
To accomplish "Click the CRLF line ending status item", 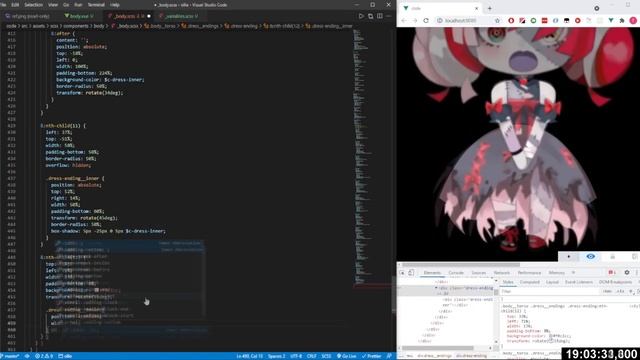I will click(311, 356).
